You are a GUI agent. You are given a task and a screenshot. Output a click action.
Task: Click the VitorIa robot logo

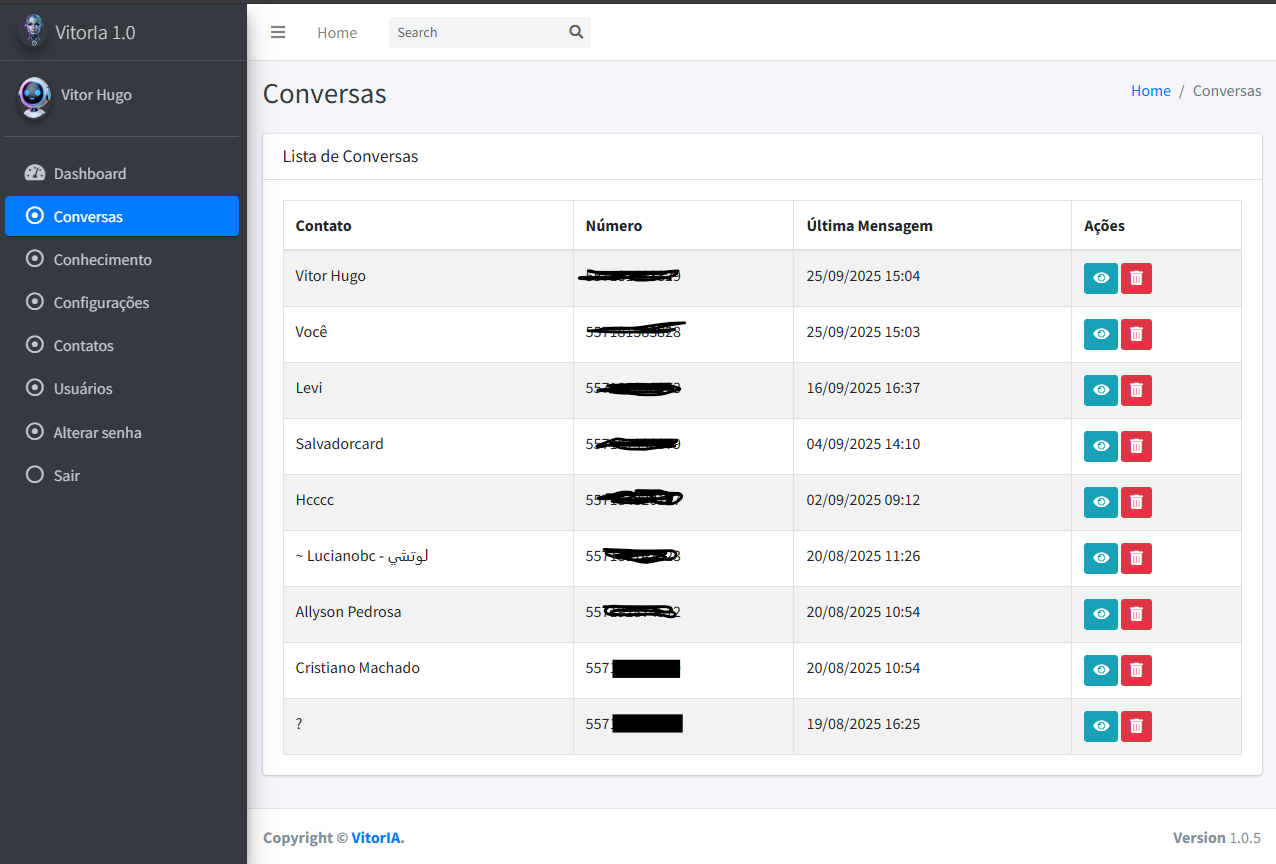tap(34, 31)
